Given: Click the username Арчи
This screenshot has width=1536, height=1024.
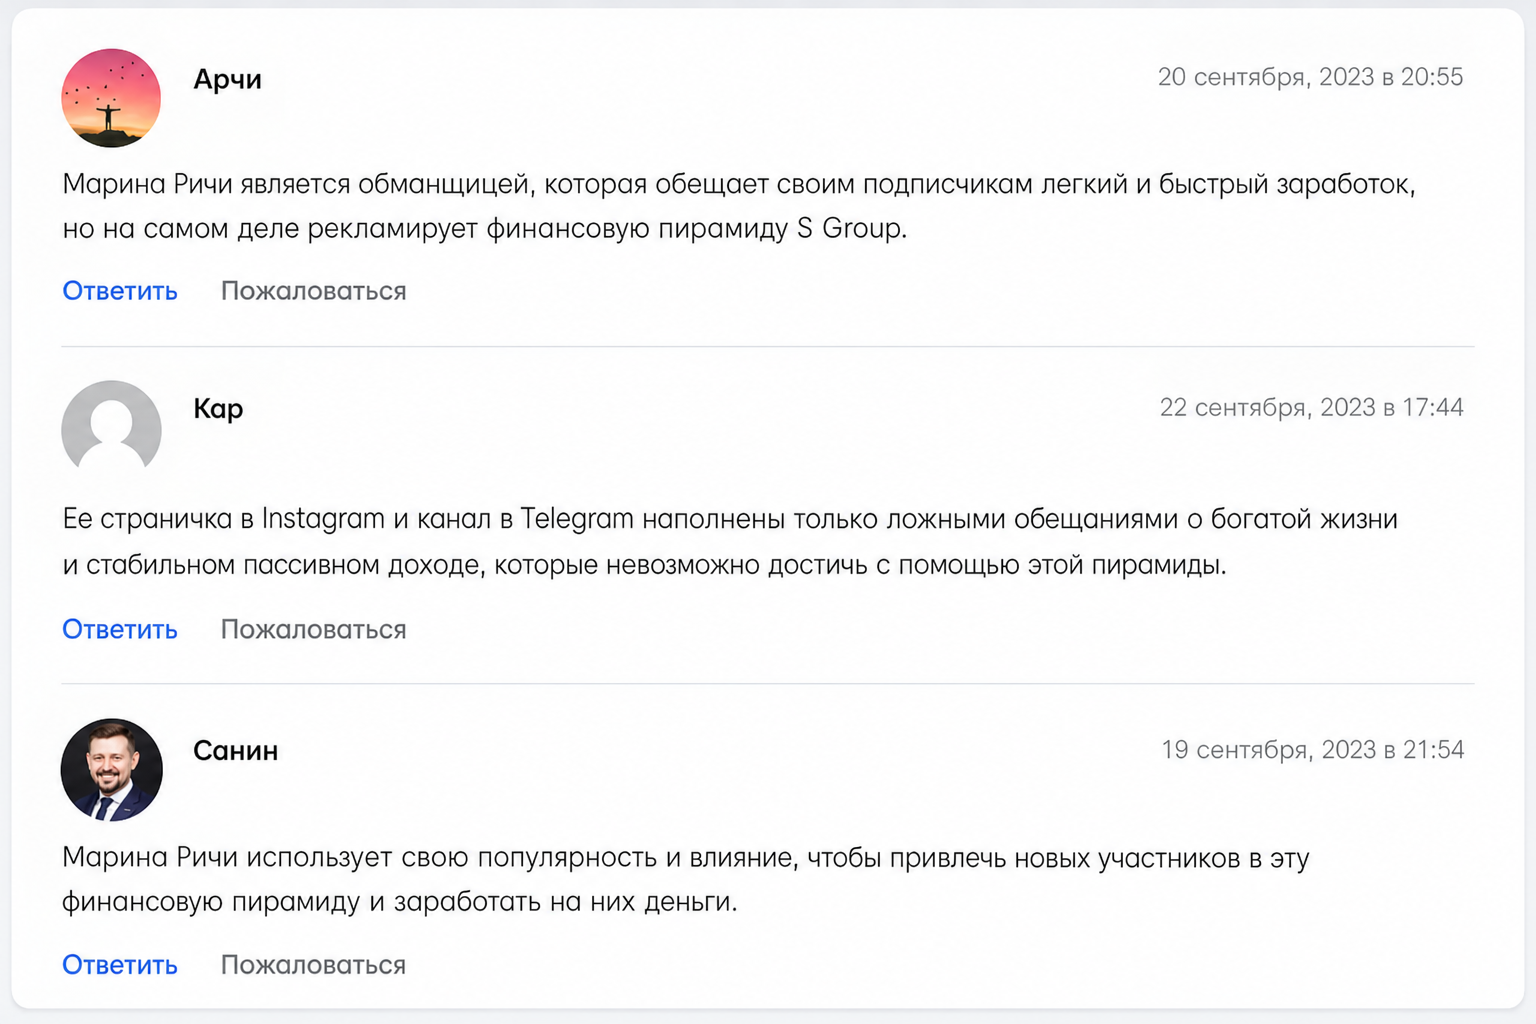Looking at the screenshot, I should click(x=227, y=79).
